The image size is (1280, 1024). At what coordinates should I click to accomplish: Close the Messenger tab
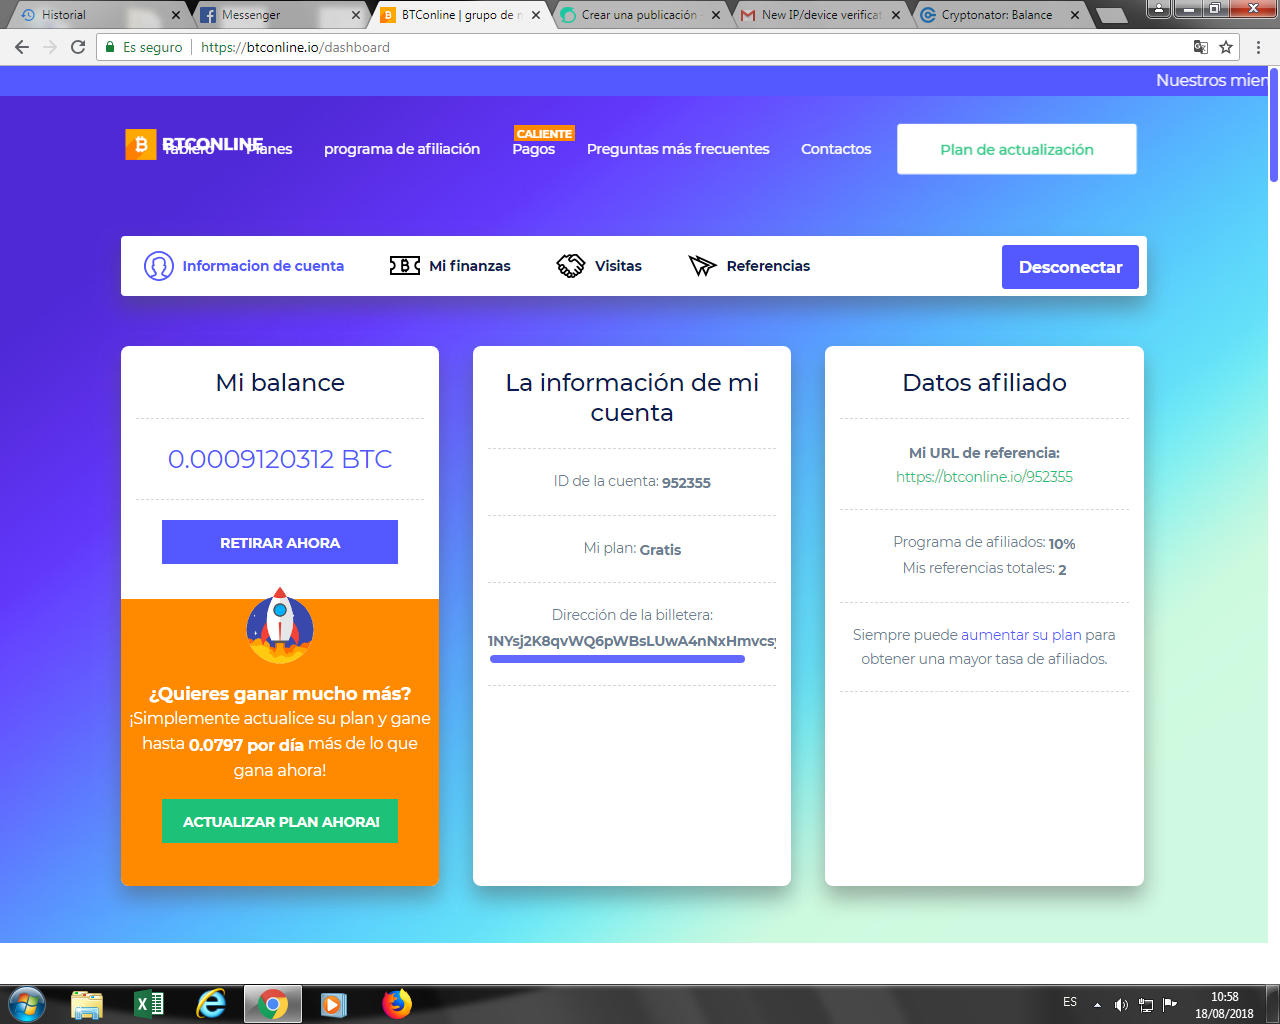(356, 15)
